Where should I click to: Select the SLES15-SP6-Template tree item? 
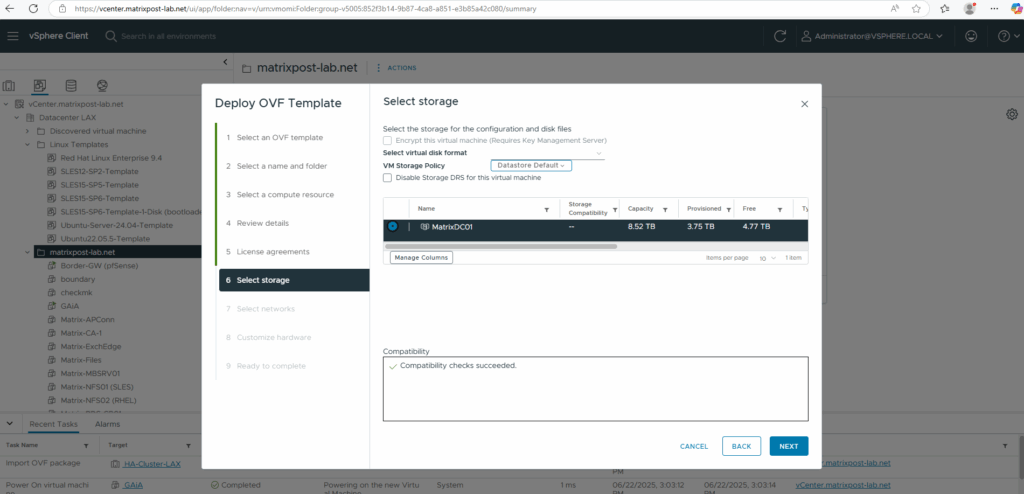[99, 198]
